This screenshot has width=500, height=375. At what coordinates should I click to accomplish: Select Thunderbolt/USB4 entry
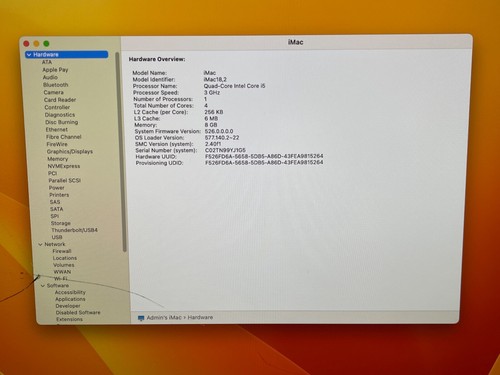coord(74,230)
